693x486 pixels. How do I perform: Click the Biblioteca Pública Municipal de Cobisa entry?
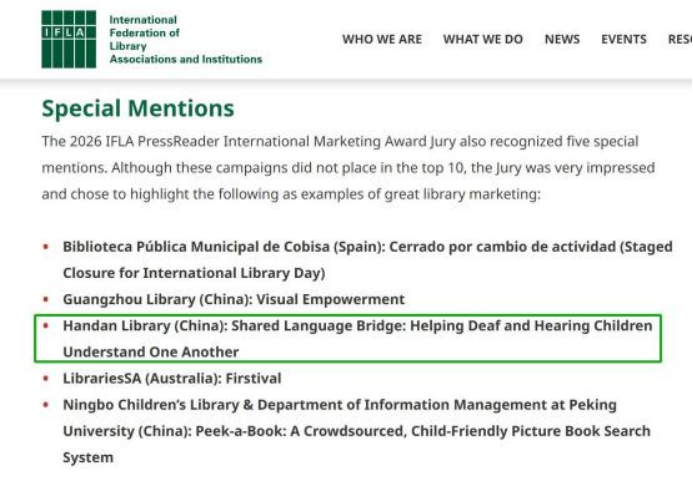(x=368, y=260)
